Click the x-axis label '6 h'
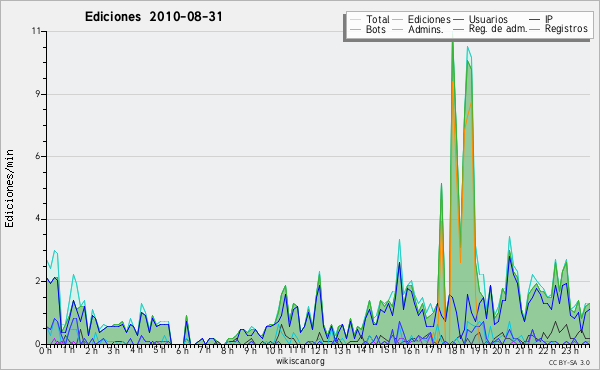 (182, 350)
